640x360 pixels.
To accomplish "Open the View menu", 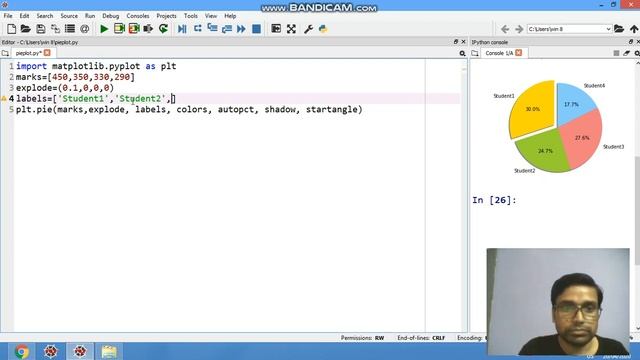I will tap(211, 16).
